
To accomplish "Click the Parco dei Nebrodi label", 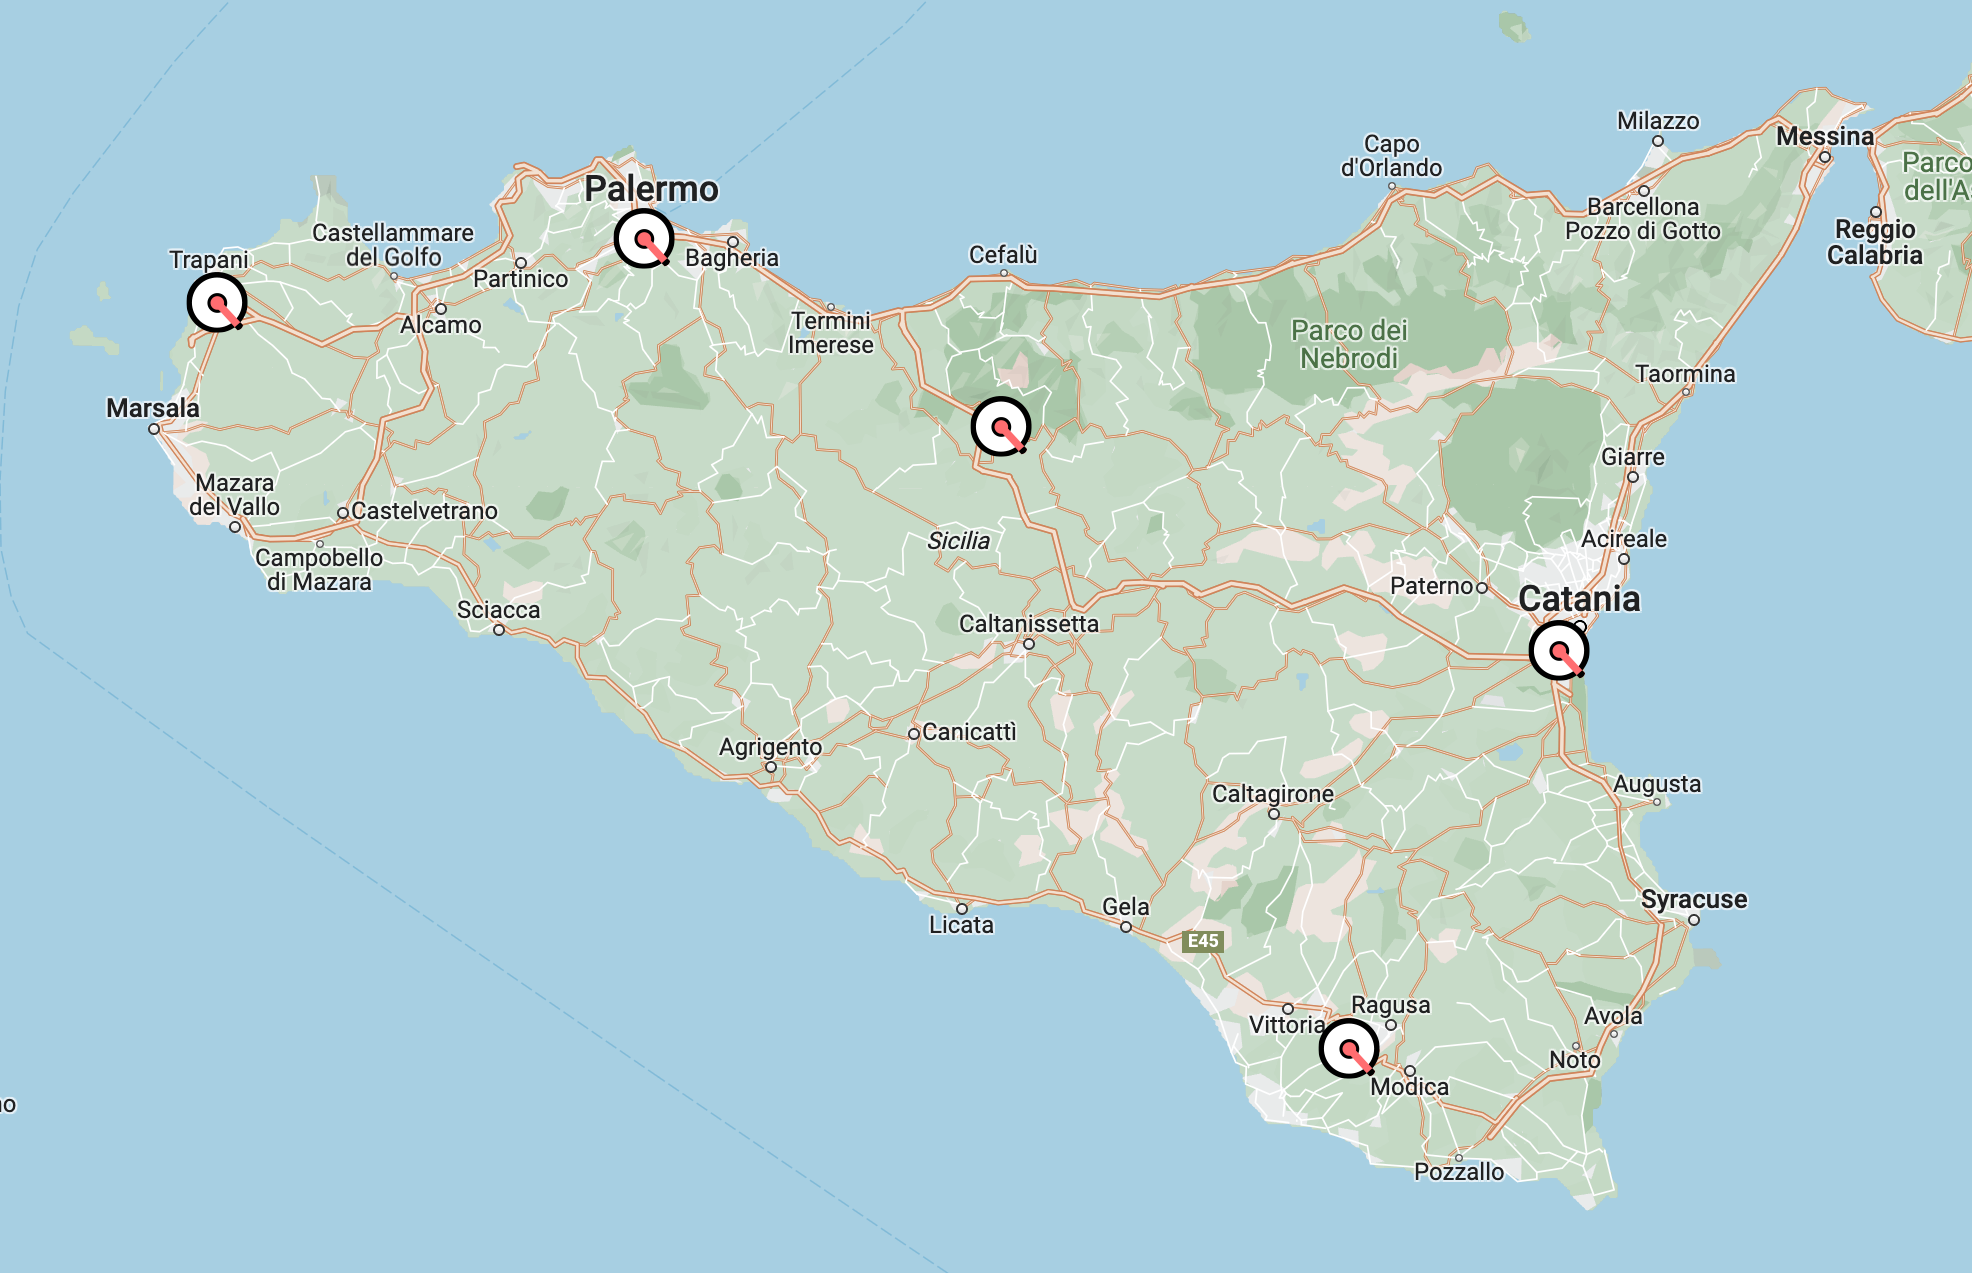I will click(x=1348, y=344).
